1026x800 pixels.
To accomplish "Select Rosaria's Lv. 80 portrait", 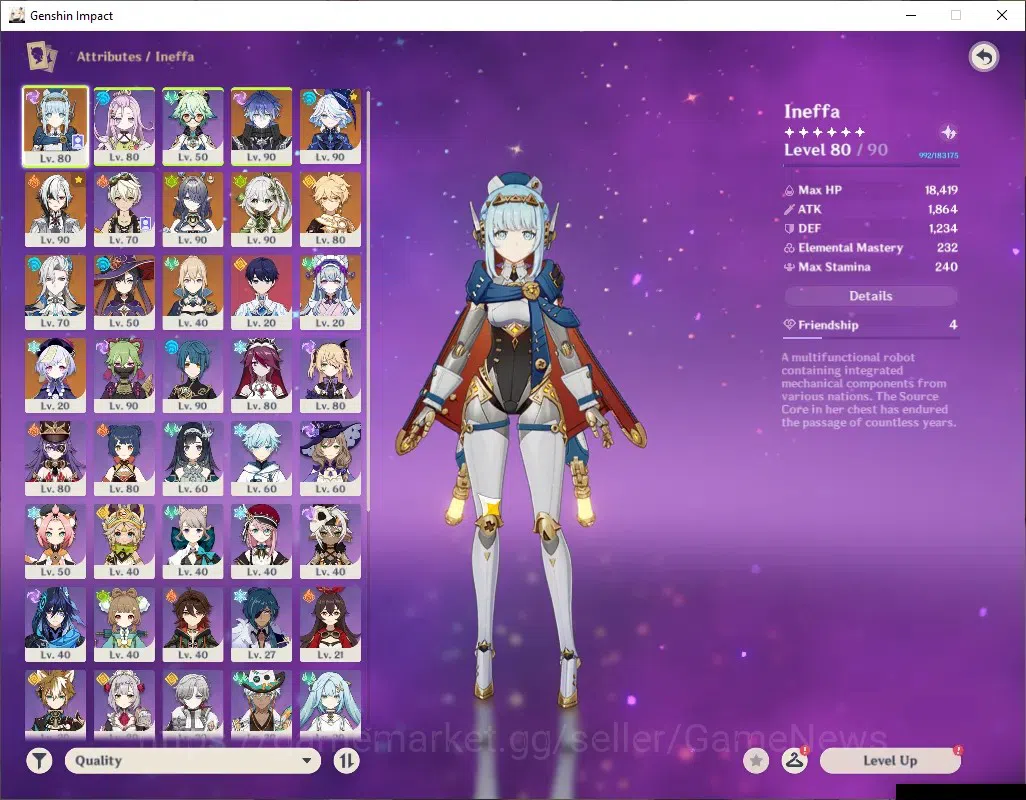I will (262, 376).
